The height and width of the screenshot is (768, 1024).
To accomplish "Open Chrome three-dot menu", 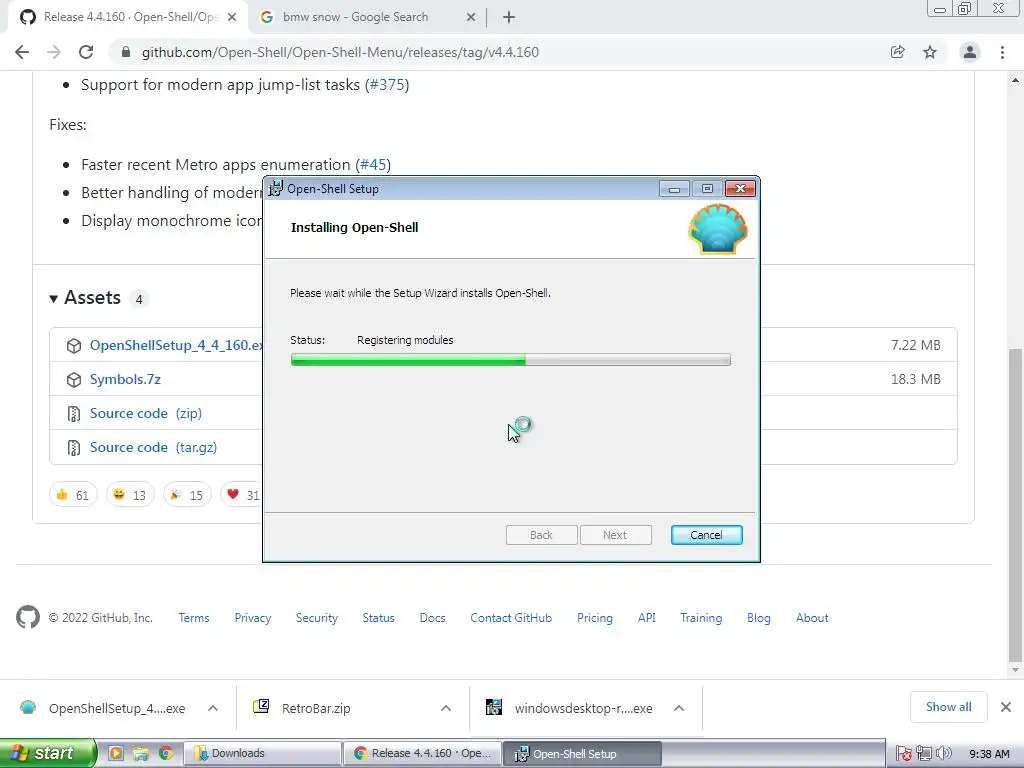I will pyautogui.click(x=1002, y=52).
